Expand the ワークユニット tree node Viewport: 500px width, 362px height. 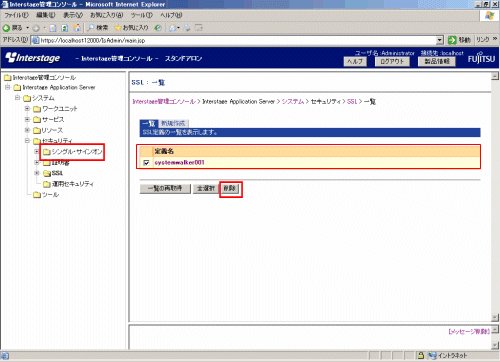click(27, 109)
